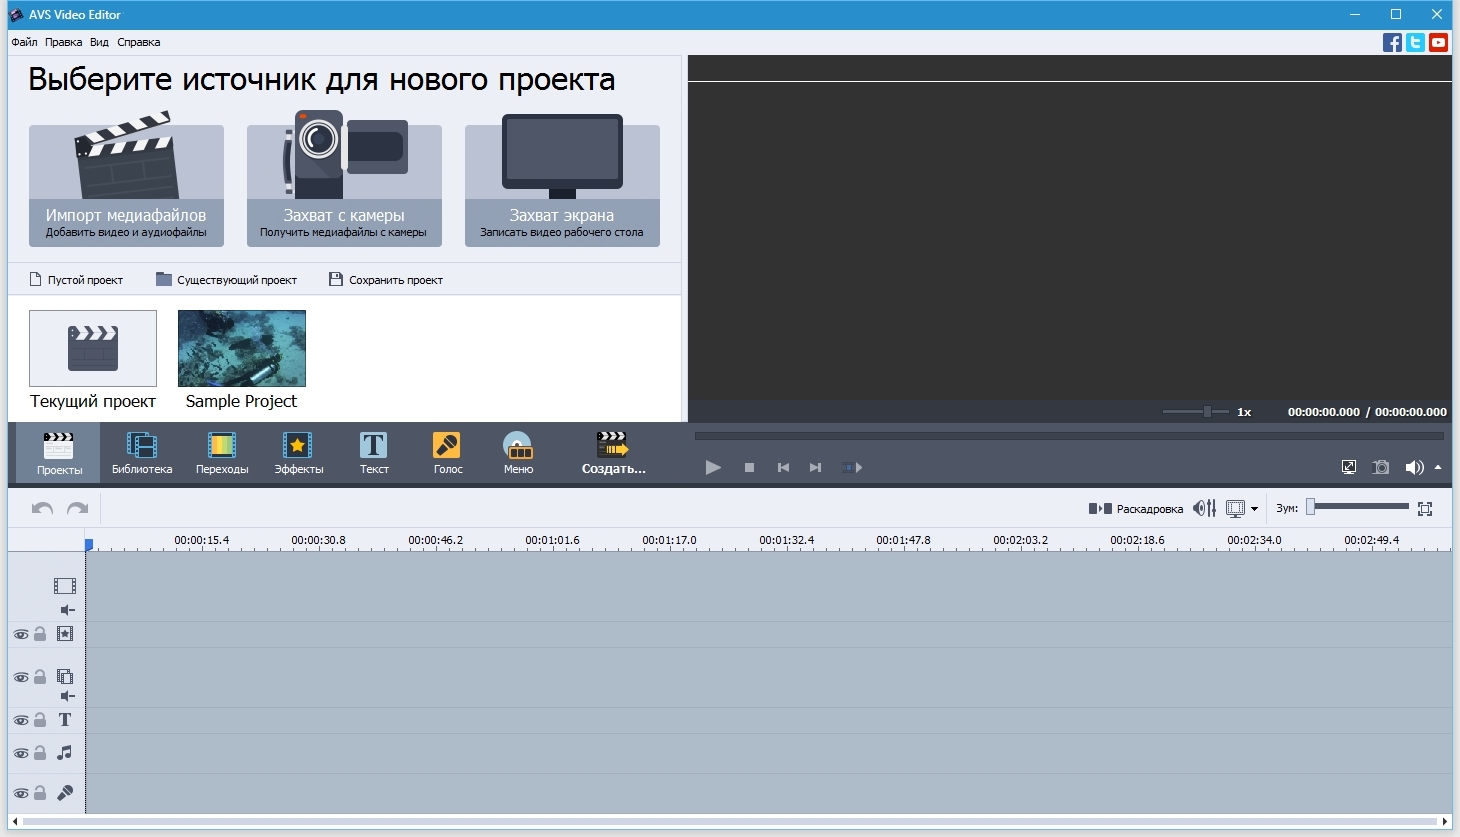Hide the video effects track eye
Viewport: 1460px width, 837px height.
tap(20, 634)
